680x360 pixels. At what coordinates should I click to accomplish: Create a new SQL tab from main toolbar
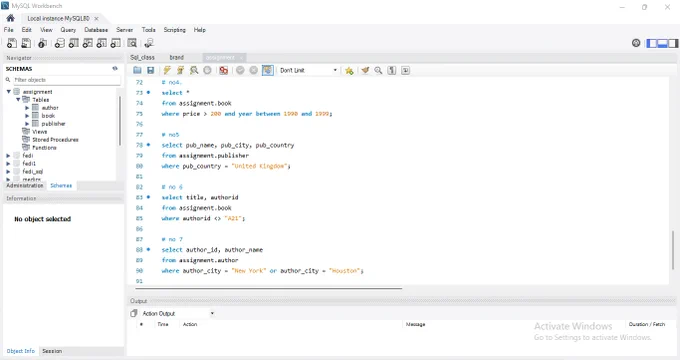12,43
